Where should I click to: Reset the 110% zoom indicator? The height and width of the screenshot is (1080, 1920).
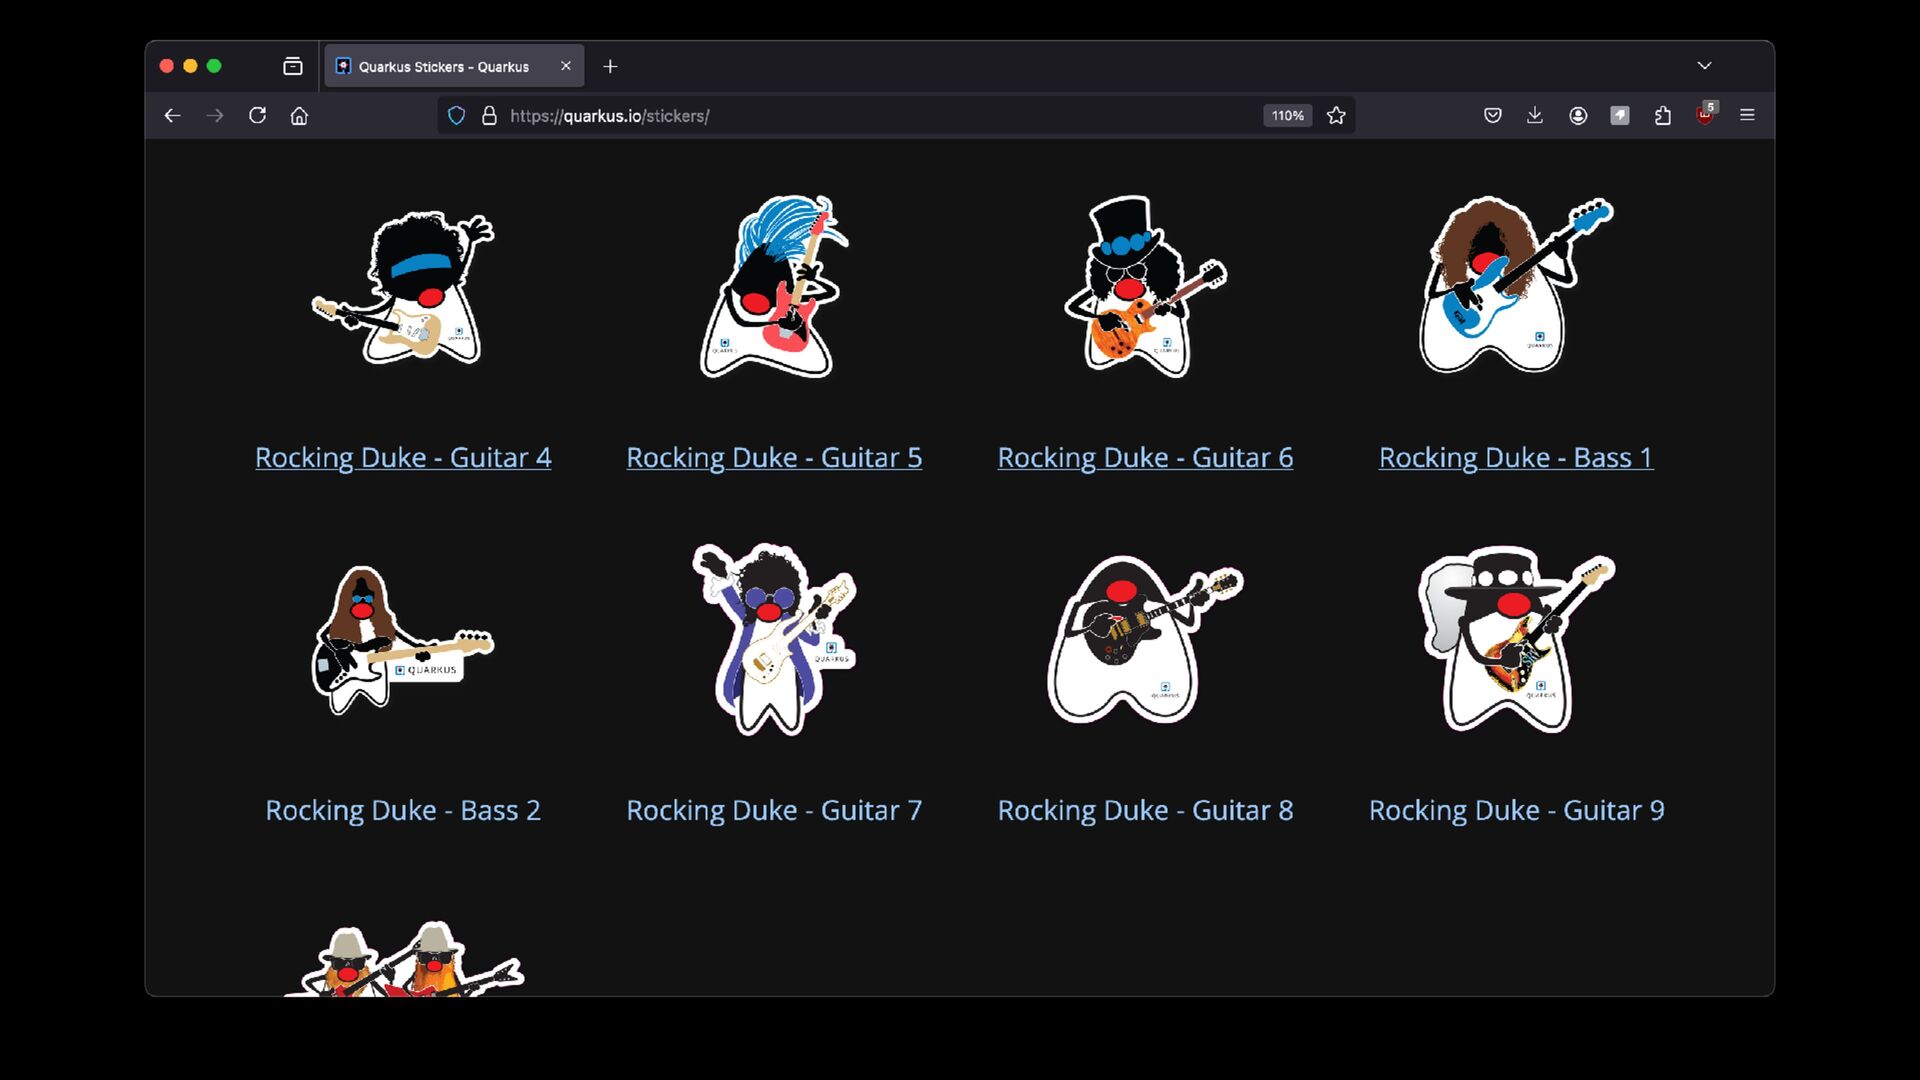coord(1287,116)
